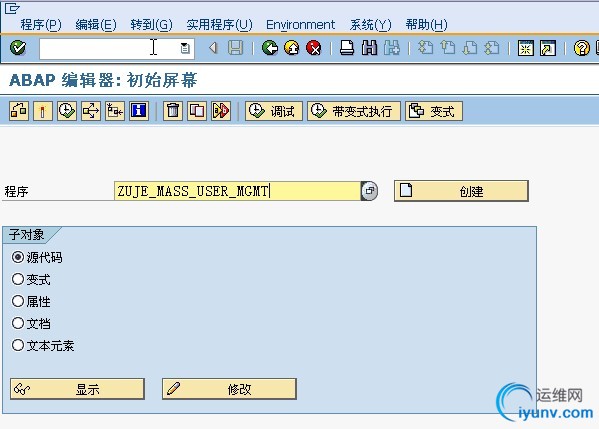Click the Find binoculars icon
Viewport: 599px width, 429px height.
coord(369,48)
